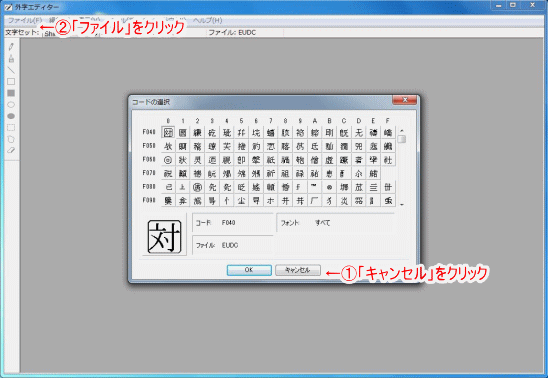This screenshot has height=378, width=548.
Task: Select the Brush tool in the toolbox
Action: click(11, 58)
